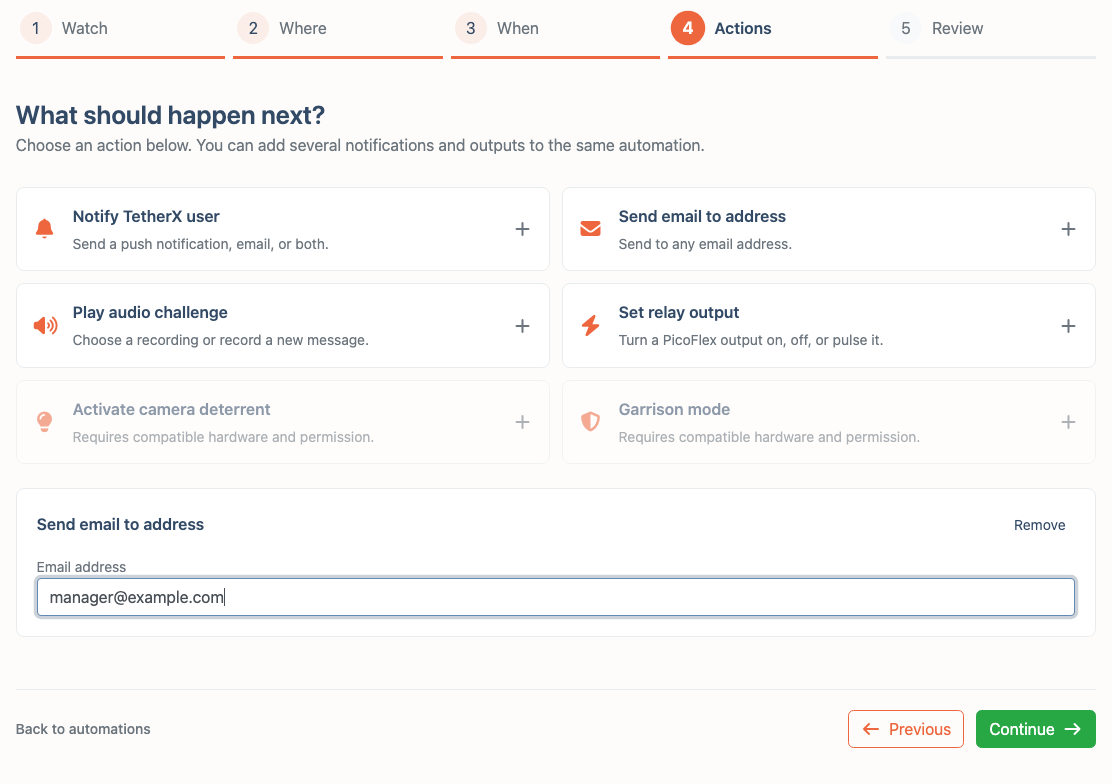Select the Set relay output title
This screenshot has height=784, width=1112.
[679, 313]
